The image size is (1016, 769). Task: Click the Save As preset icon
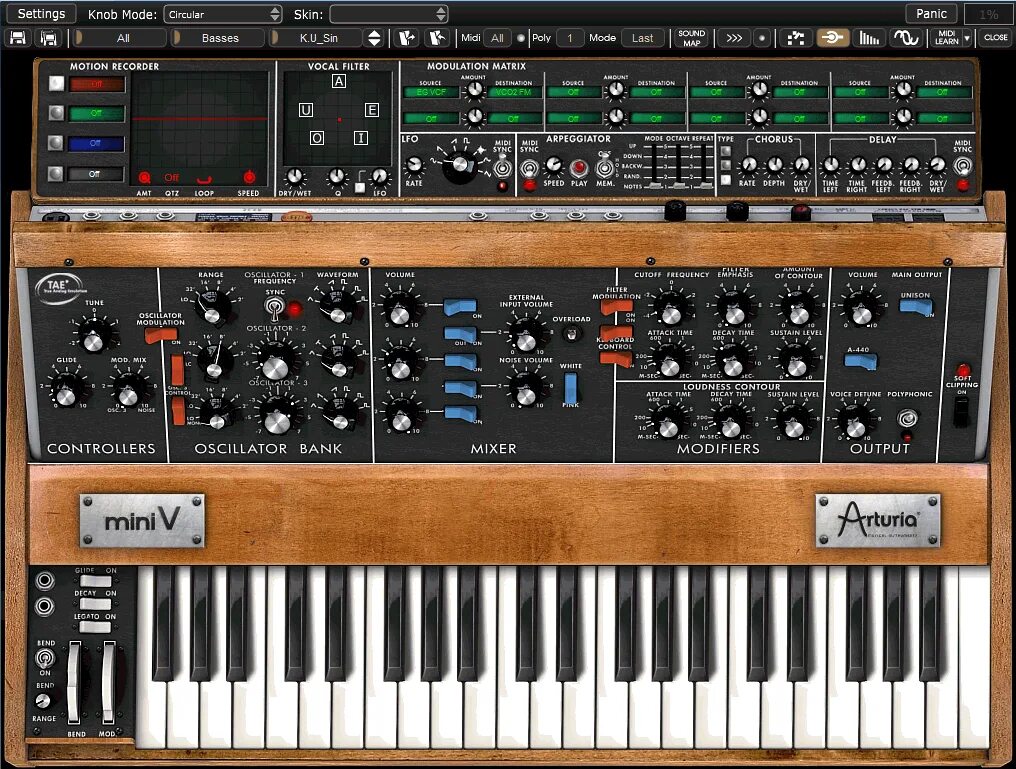[x=49, y=38]
